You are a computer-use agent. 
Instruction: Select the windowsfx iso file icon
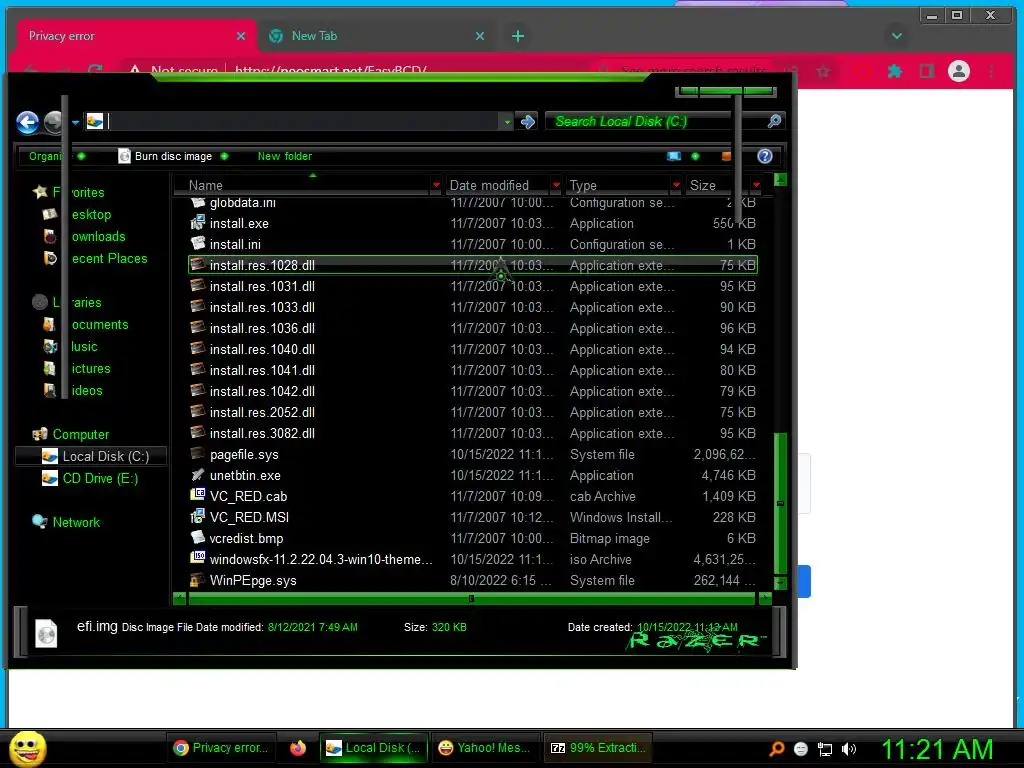tap(198, 558)
